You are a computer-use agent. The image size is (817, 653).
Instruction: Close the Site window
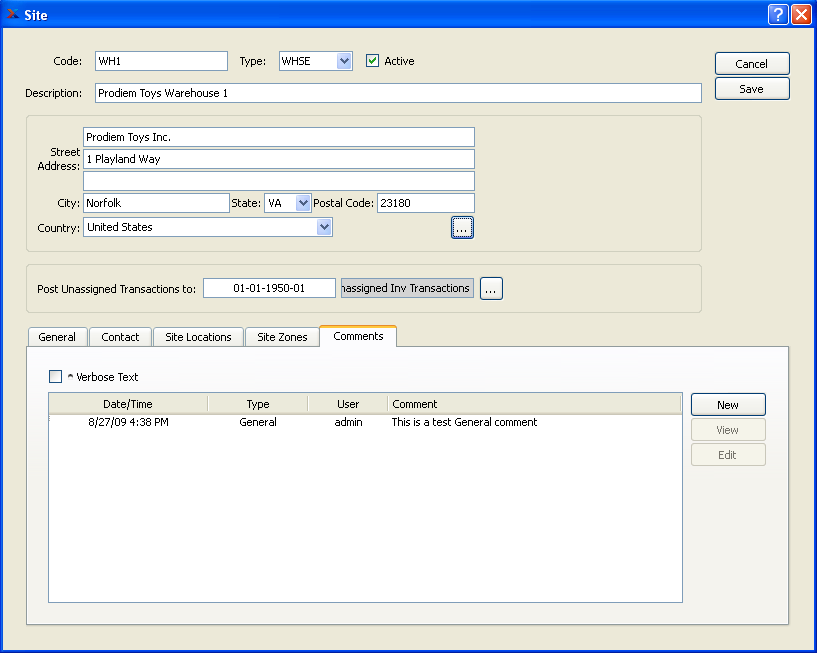801,15
